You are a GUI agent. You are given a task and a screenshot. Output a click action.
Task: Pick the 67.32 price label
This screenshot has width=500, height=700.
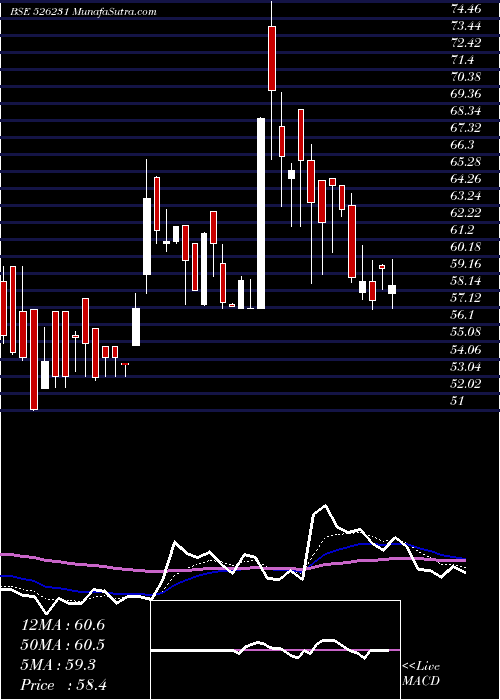click(467, 128)
